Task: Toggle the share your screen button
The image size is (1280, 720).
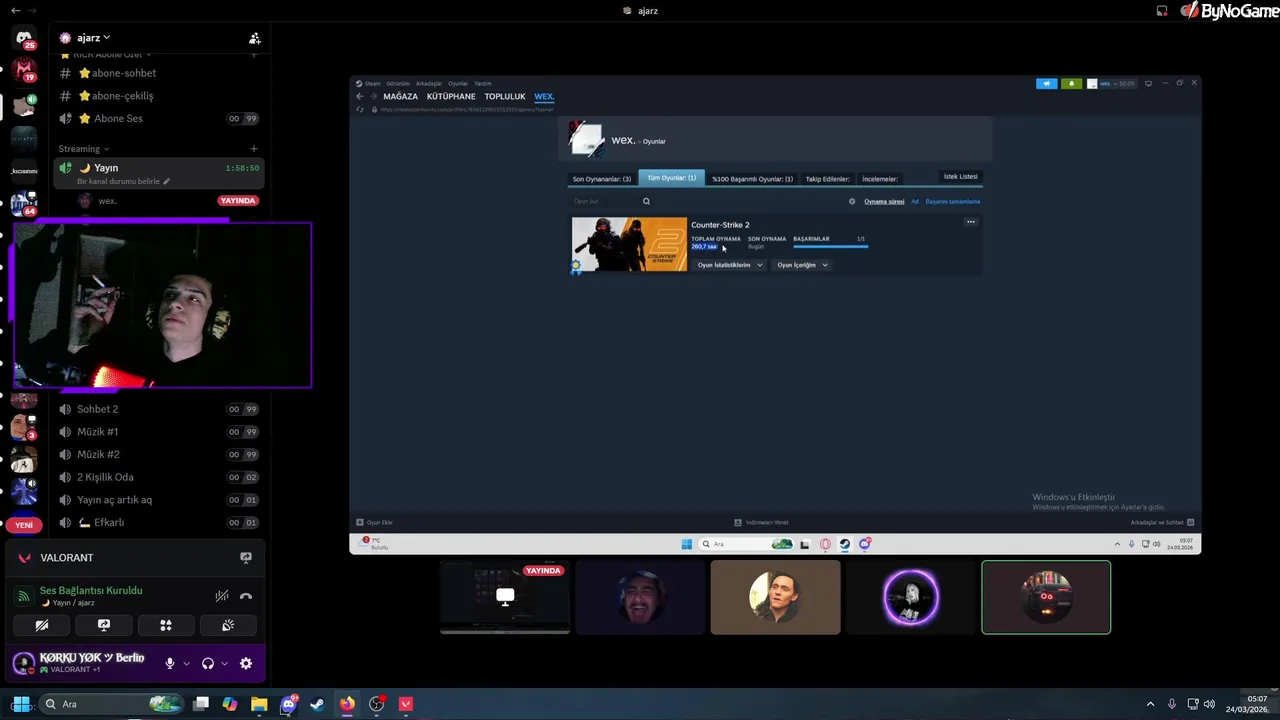Action: point(104,625)
